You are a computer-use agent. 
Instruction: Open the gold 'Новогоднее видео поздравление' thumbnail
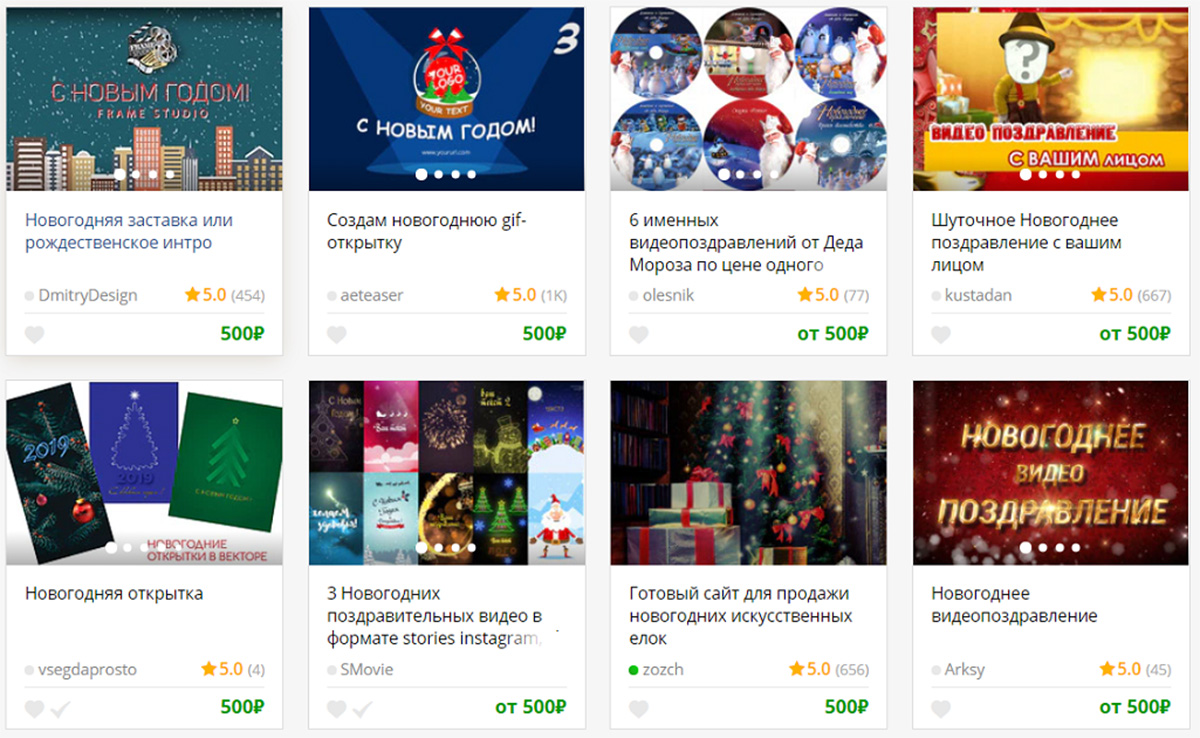1051,473
